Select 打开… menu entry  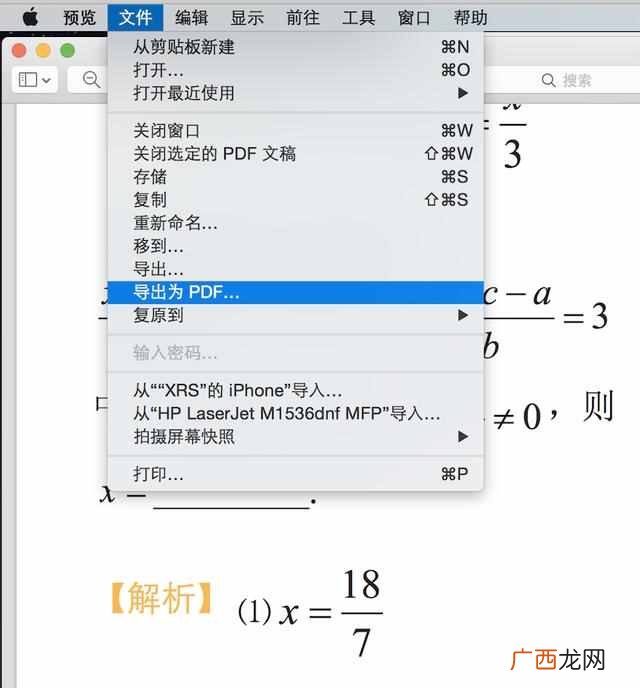(295, 70)
